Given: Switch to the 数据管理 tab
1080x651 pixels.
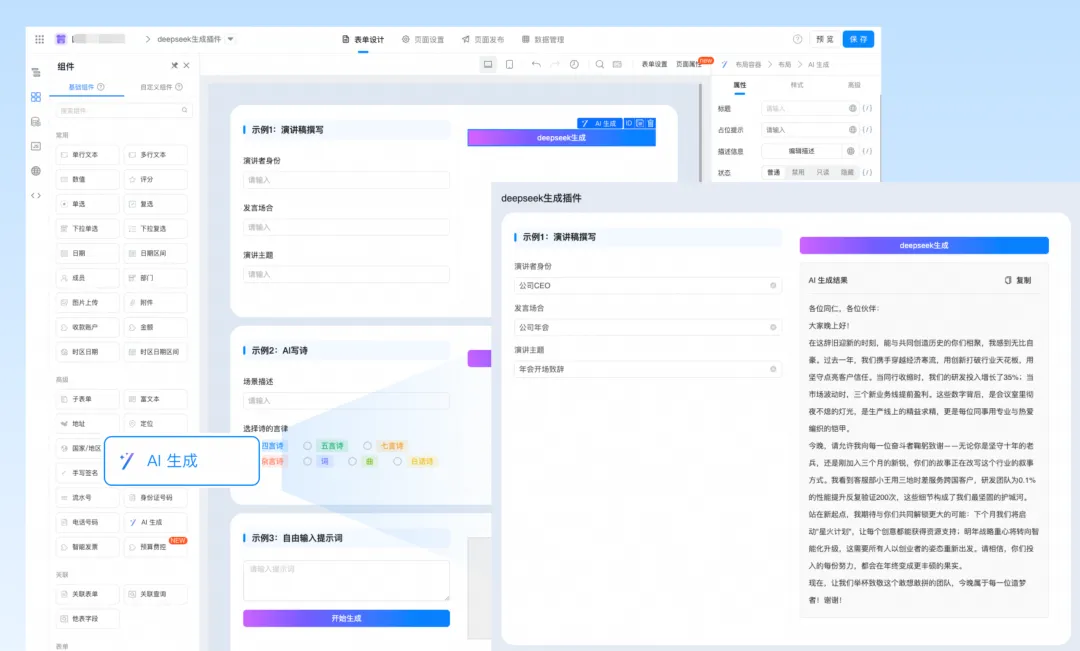Looking at the screenshot, I should [x=543, y=39].
